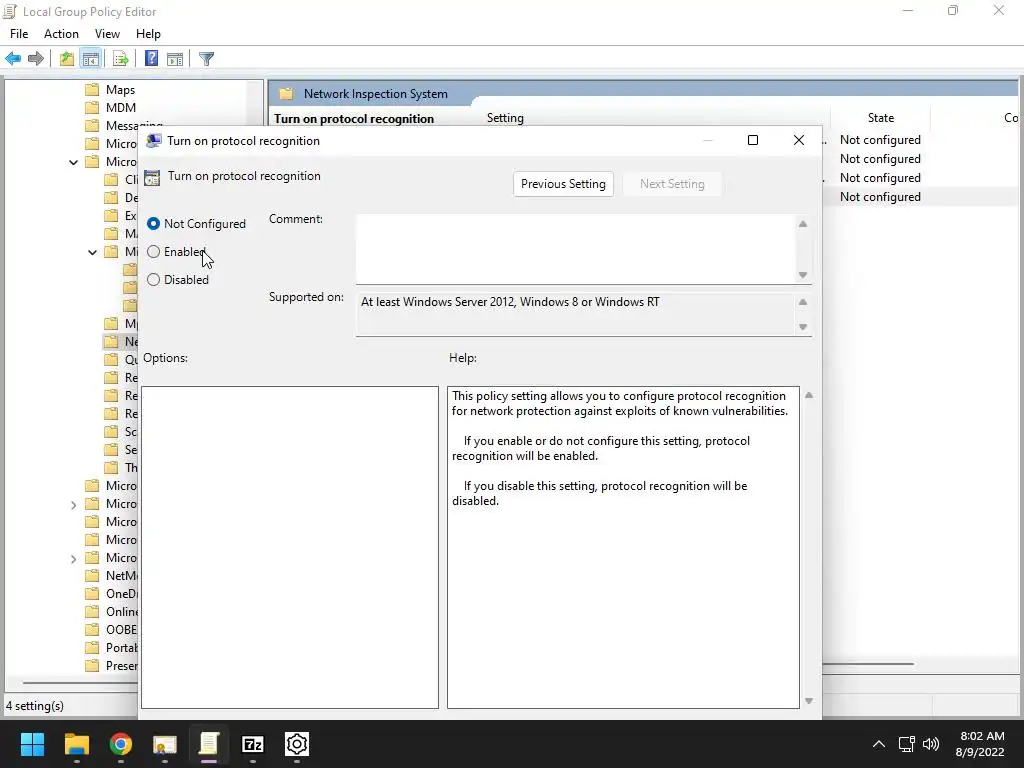Viewport: 1024px width, 768px height.
Task: Click the State column header
Action: pyautogui.click(x=880, y=118)
